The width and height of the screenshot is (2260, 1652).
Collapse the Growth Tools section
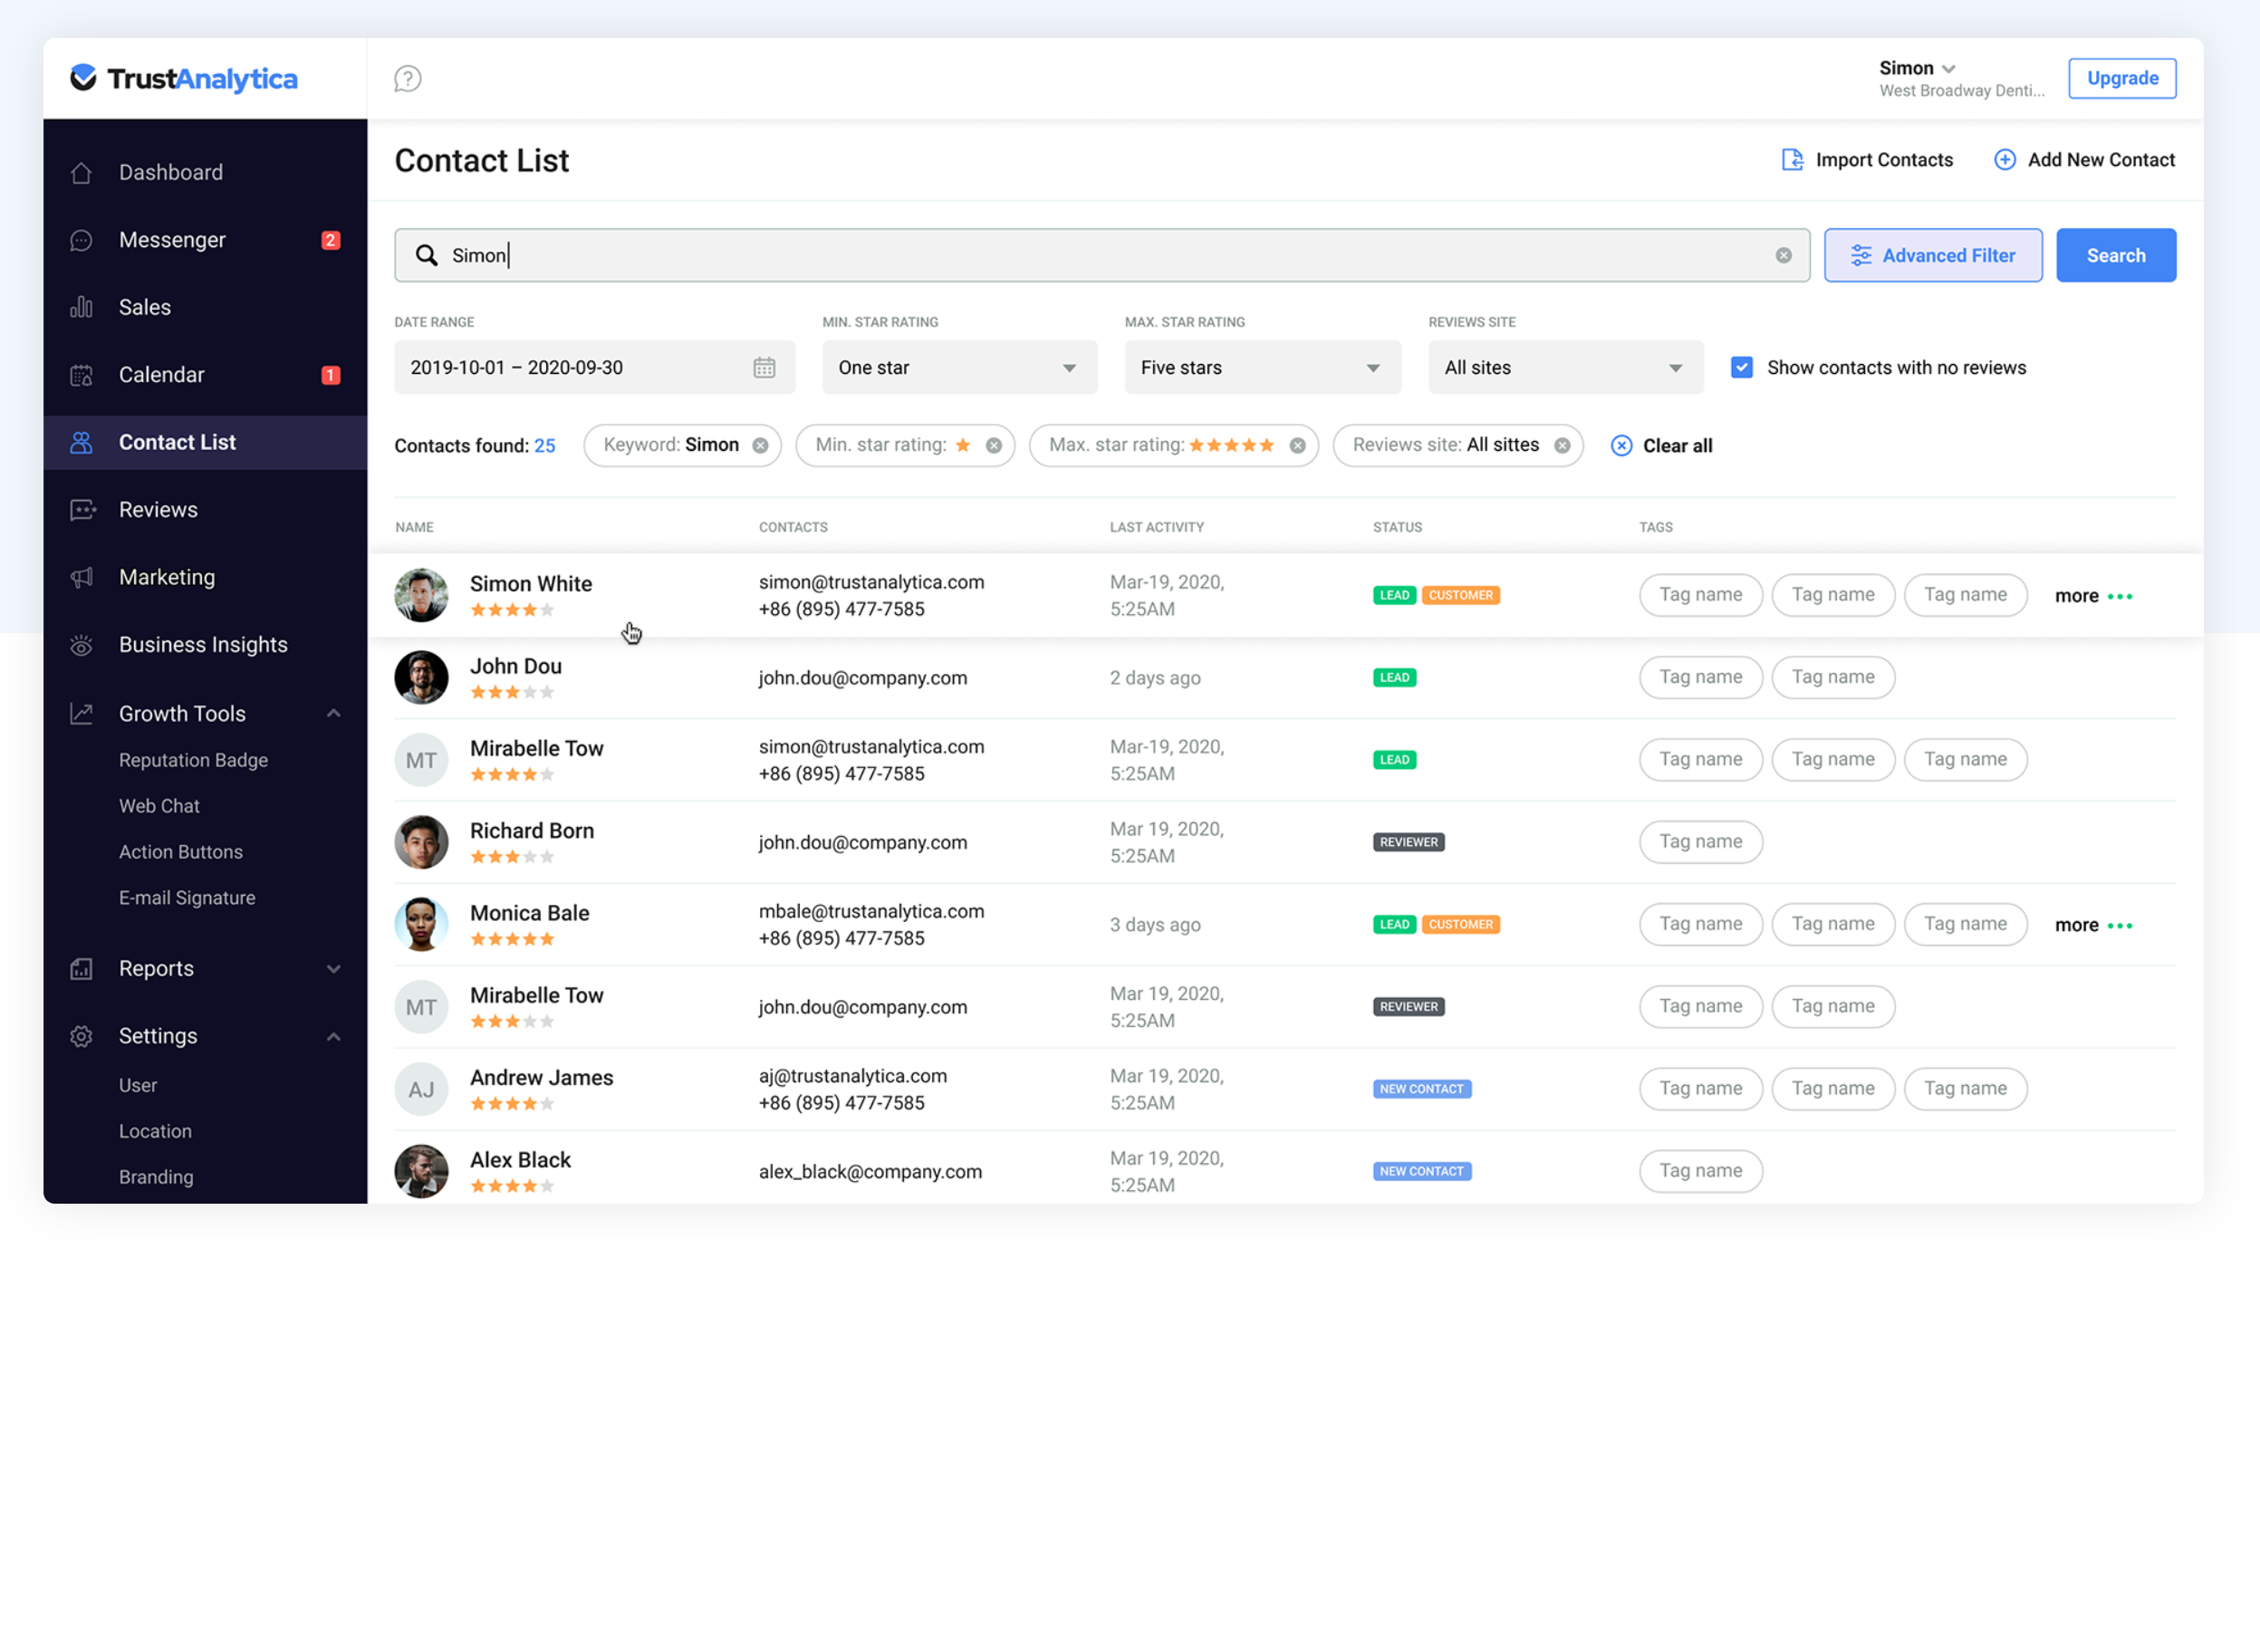coord(334,712)
